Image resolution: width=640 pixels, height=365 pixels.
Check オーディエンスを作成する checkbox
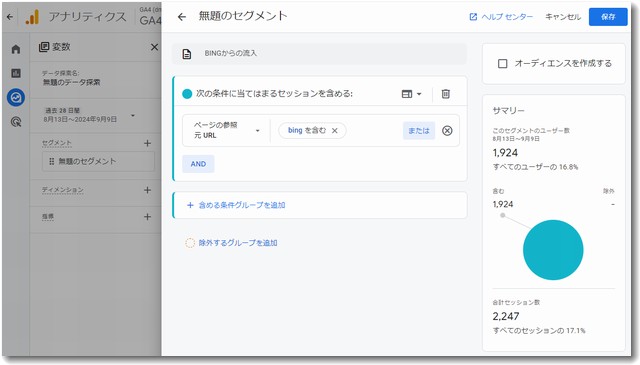[x=503, y=64]
